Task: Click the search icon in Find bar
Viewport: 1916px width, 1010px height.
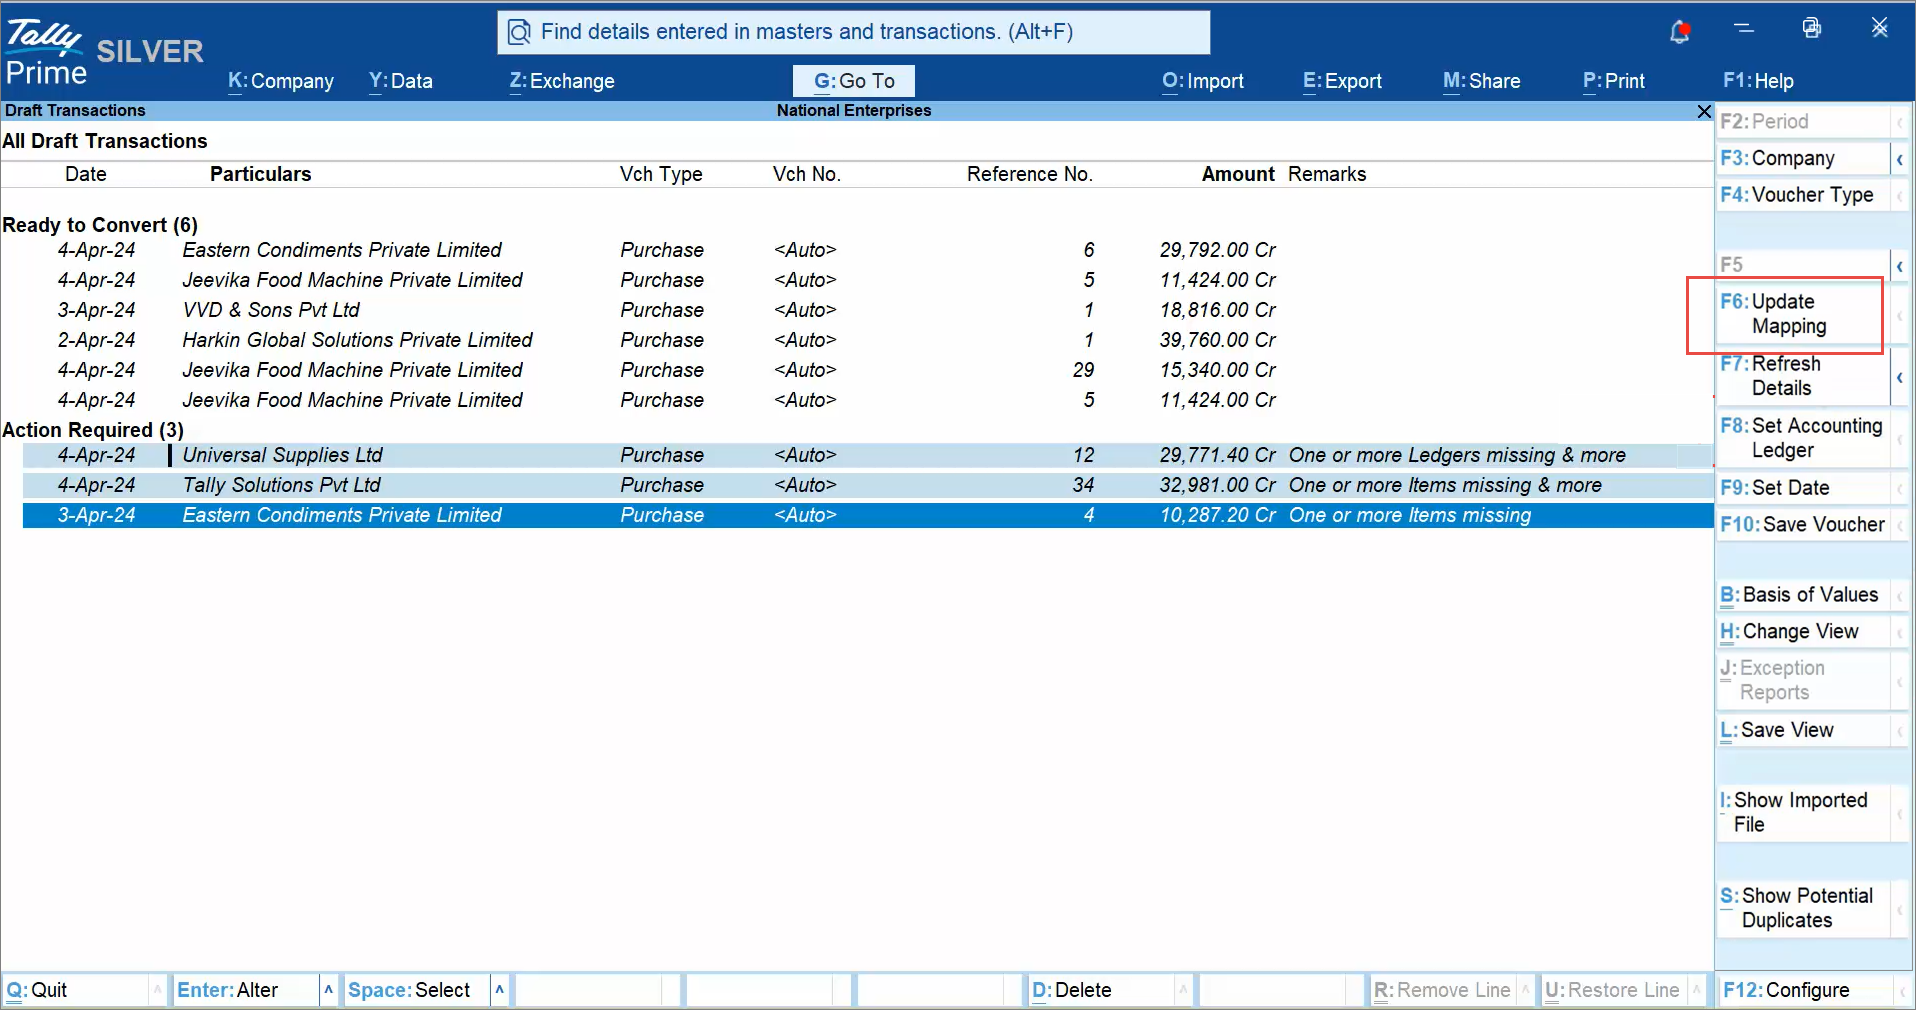Action: pyautogui.click(x=519, y=32)
